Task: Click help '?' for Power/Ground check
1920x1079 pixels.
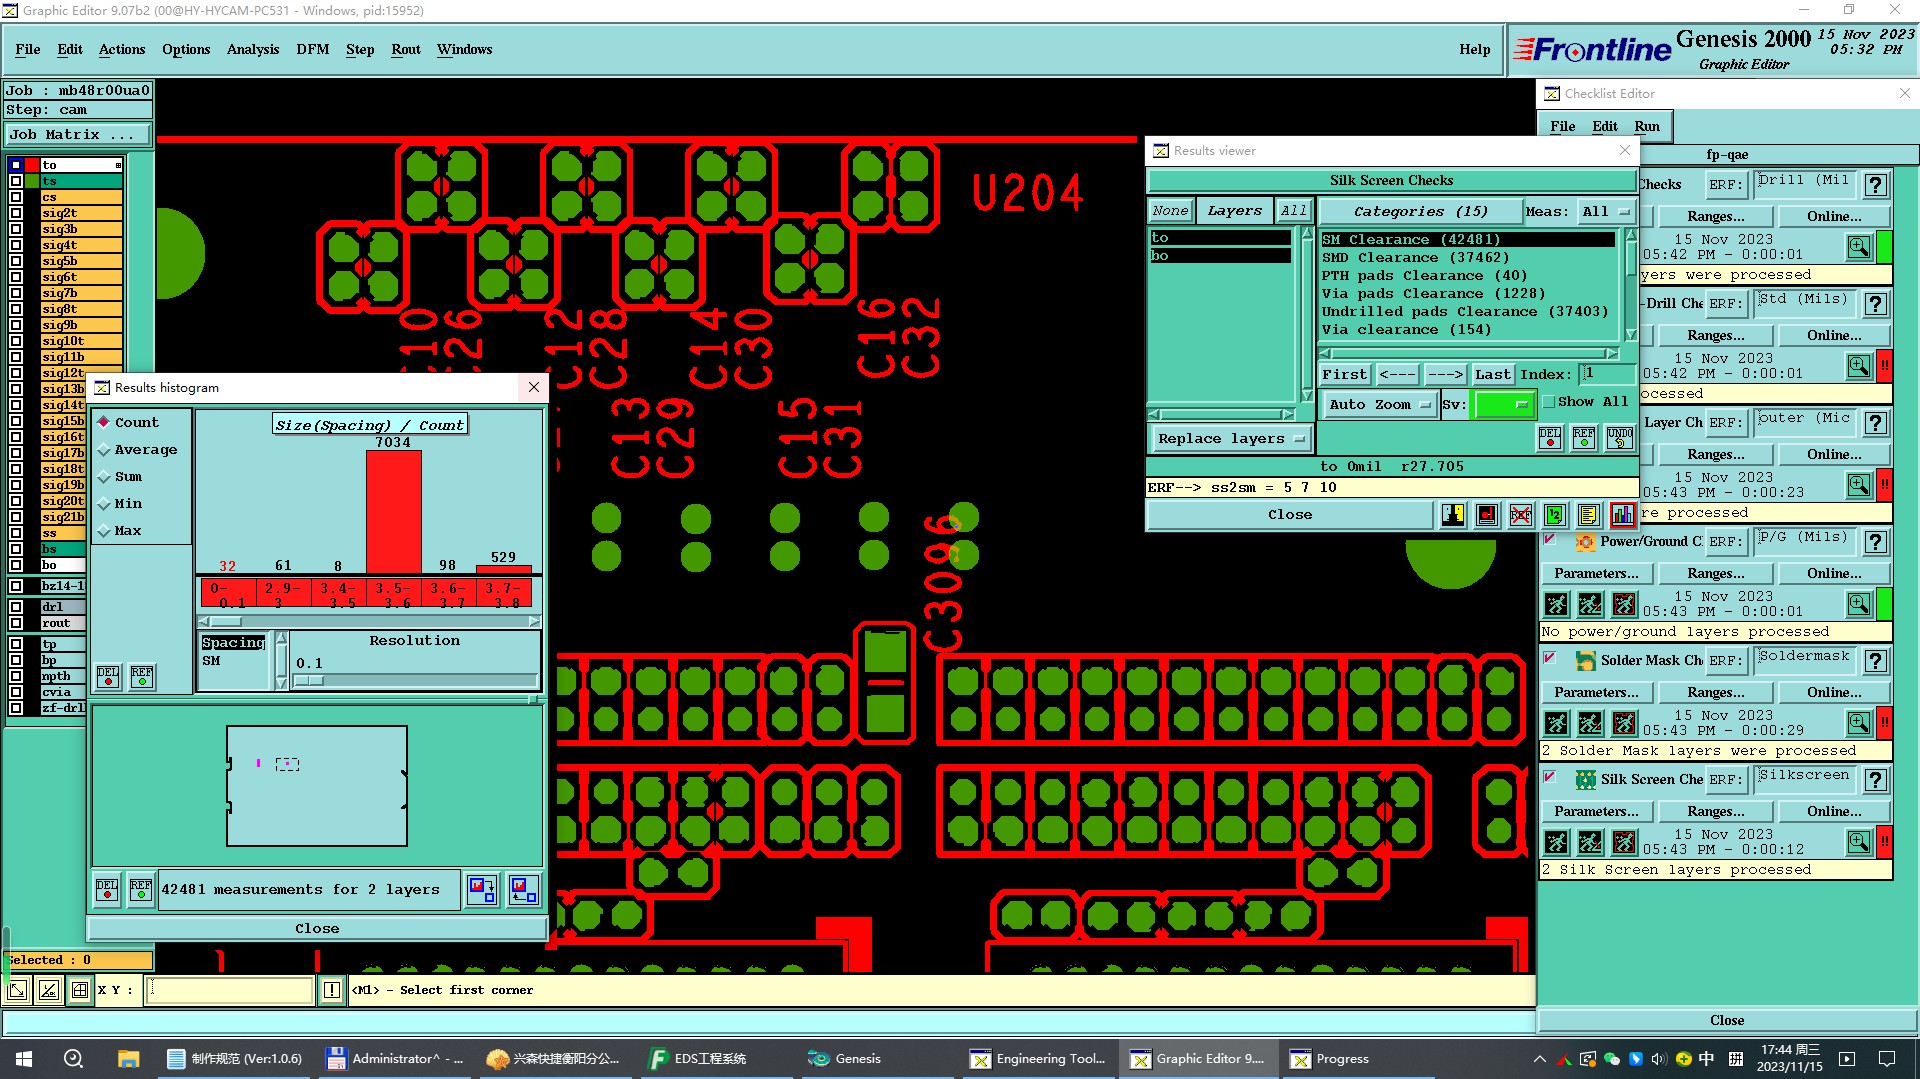Action: (x=1876, y=542)
